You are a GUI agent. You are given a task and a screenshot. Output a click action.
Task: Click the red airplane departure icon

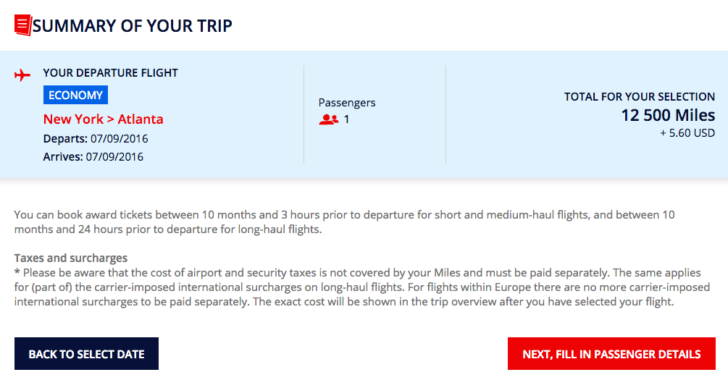[22, 74]
